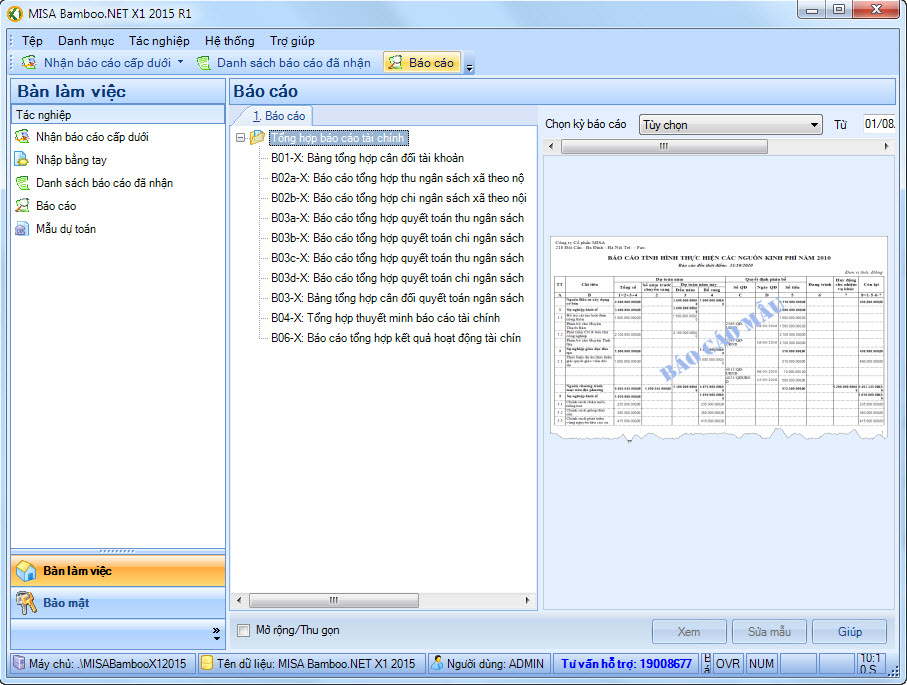Click the Báo cáo toolbar icon
Viewport: 907px width, 685px height.
point(395,62)
